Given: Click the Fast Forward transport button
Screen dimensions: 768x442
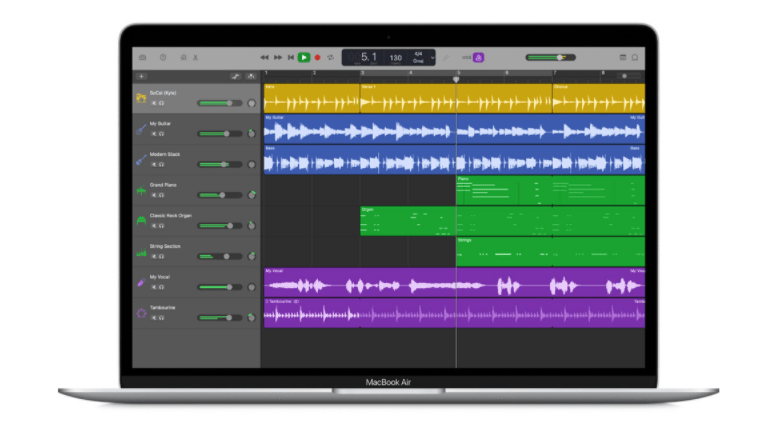Looking at the screenshot, I should click(278, 58).
